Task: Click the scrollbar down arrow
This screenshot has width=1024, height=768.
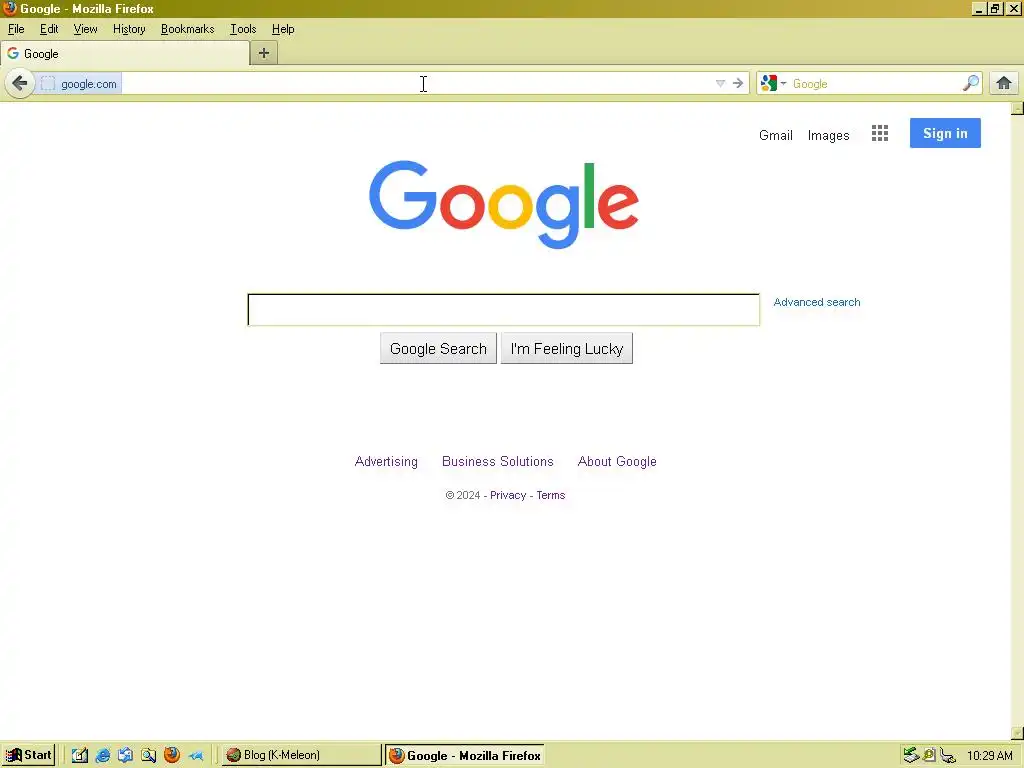Action: pos(1017,733)
